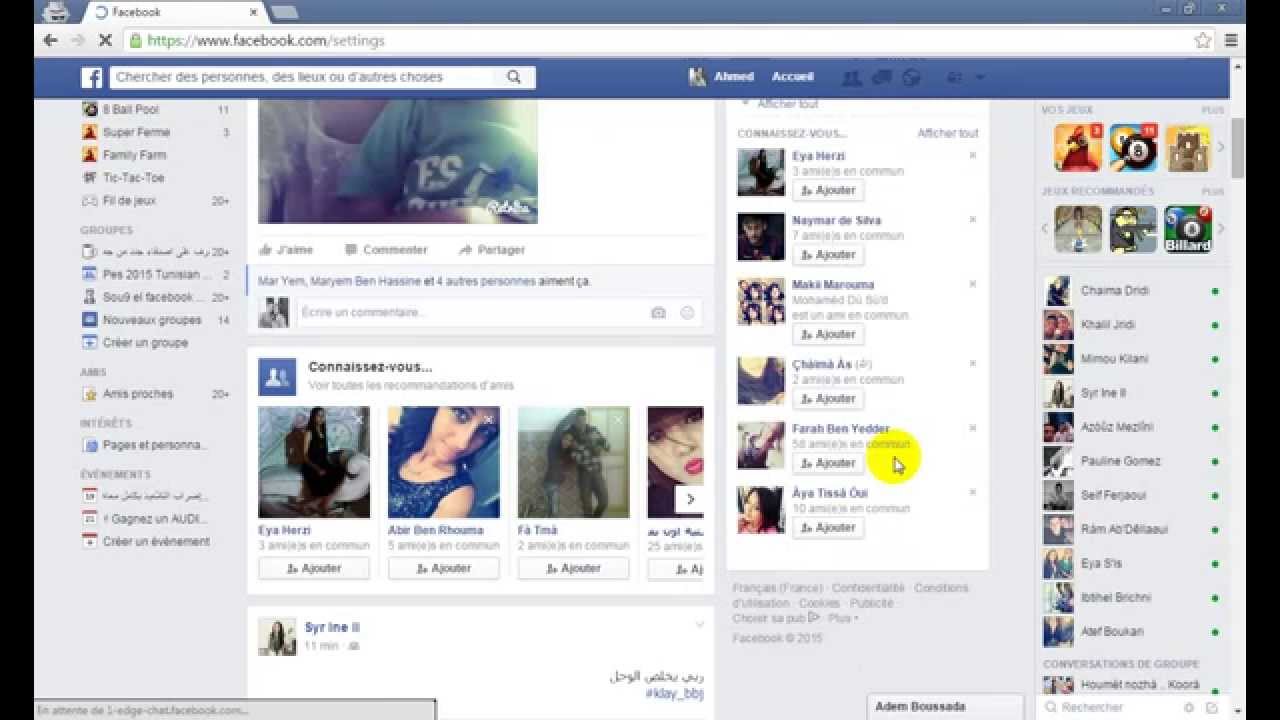
Task: Click the PLUS link beside Vos Jeux
Action: click(x=1213, y=110)
